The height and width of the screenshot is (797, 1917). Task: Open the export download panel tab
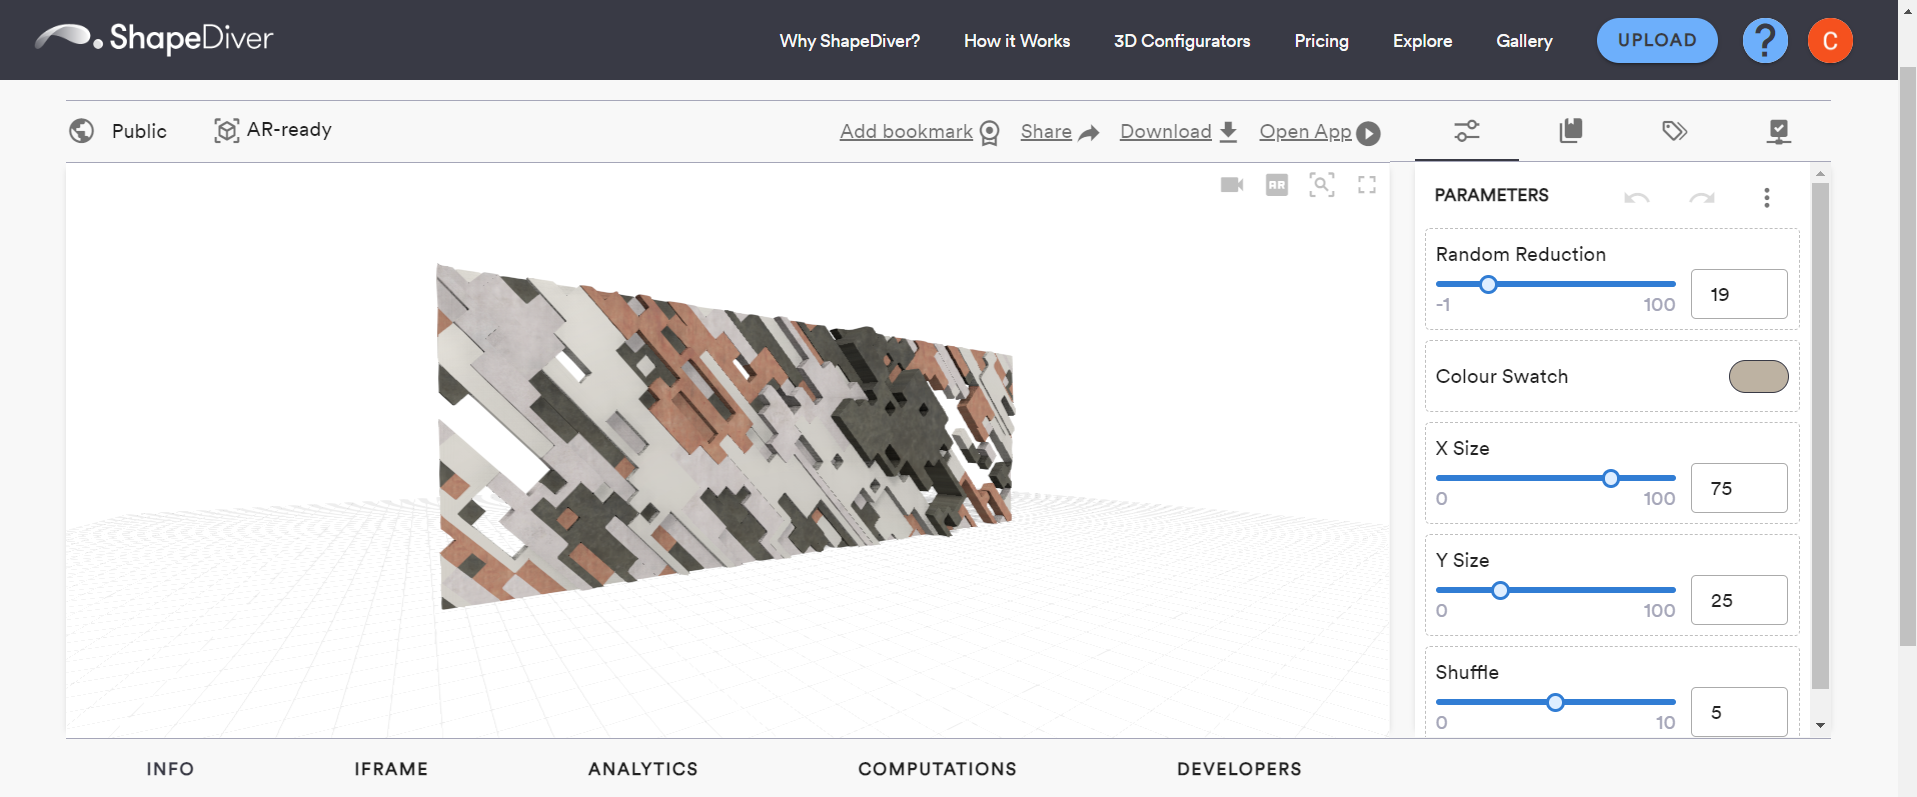[1778, 131]
